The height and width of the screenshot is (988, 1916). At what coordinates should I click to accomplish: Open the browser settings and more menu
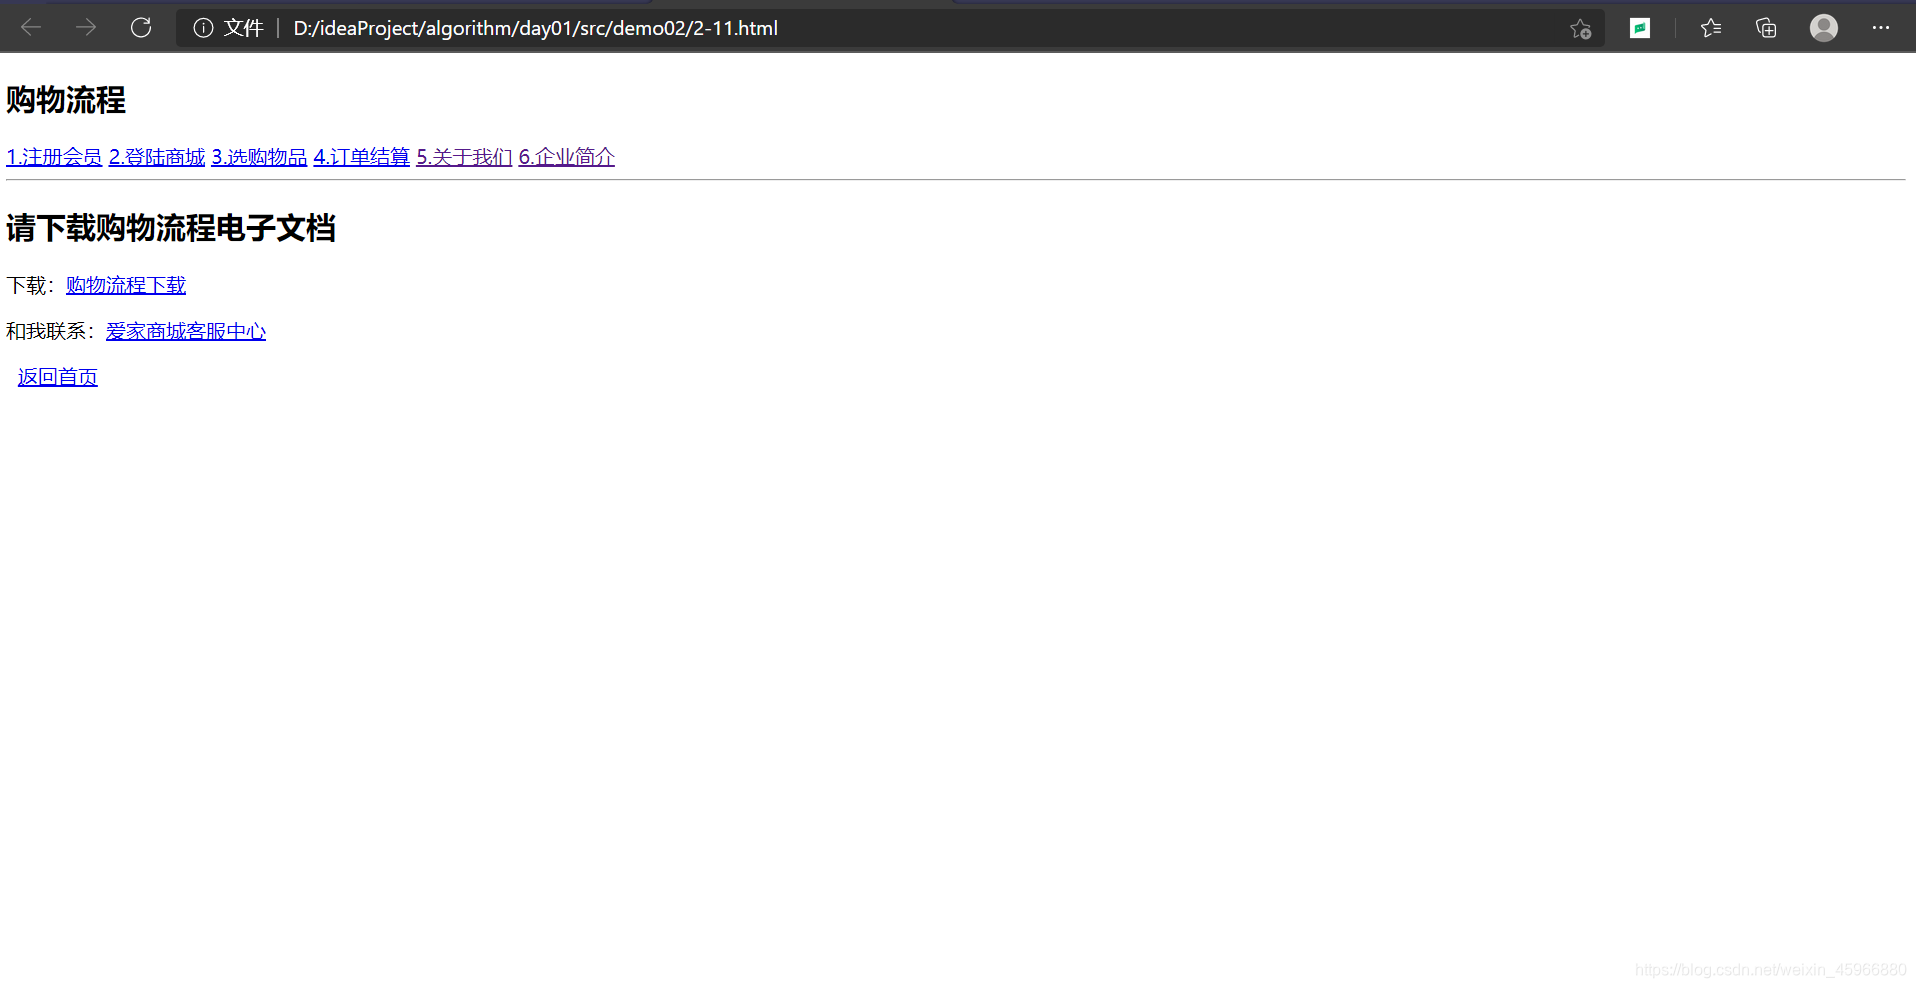(x=1881, y=28)
